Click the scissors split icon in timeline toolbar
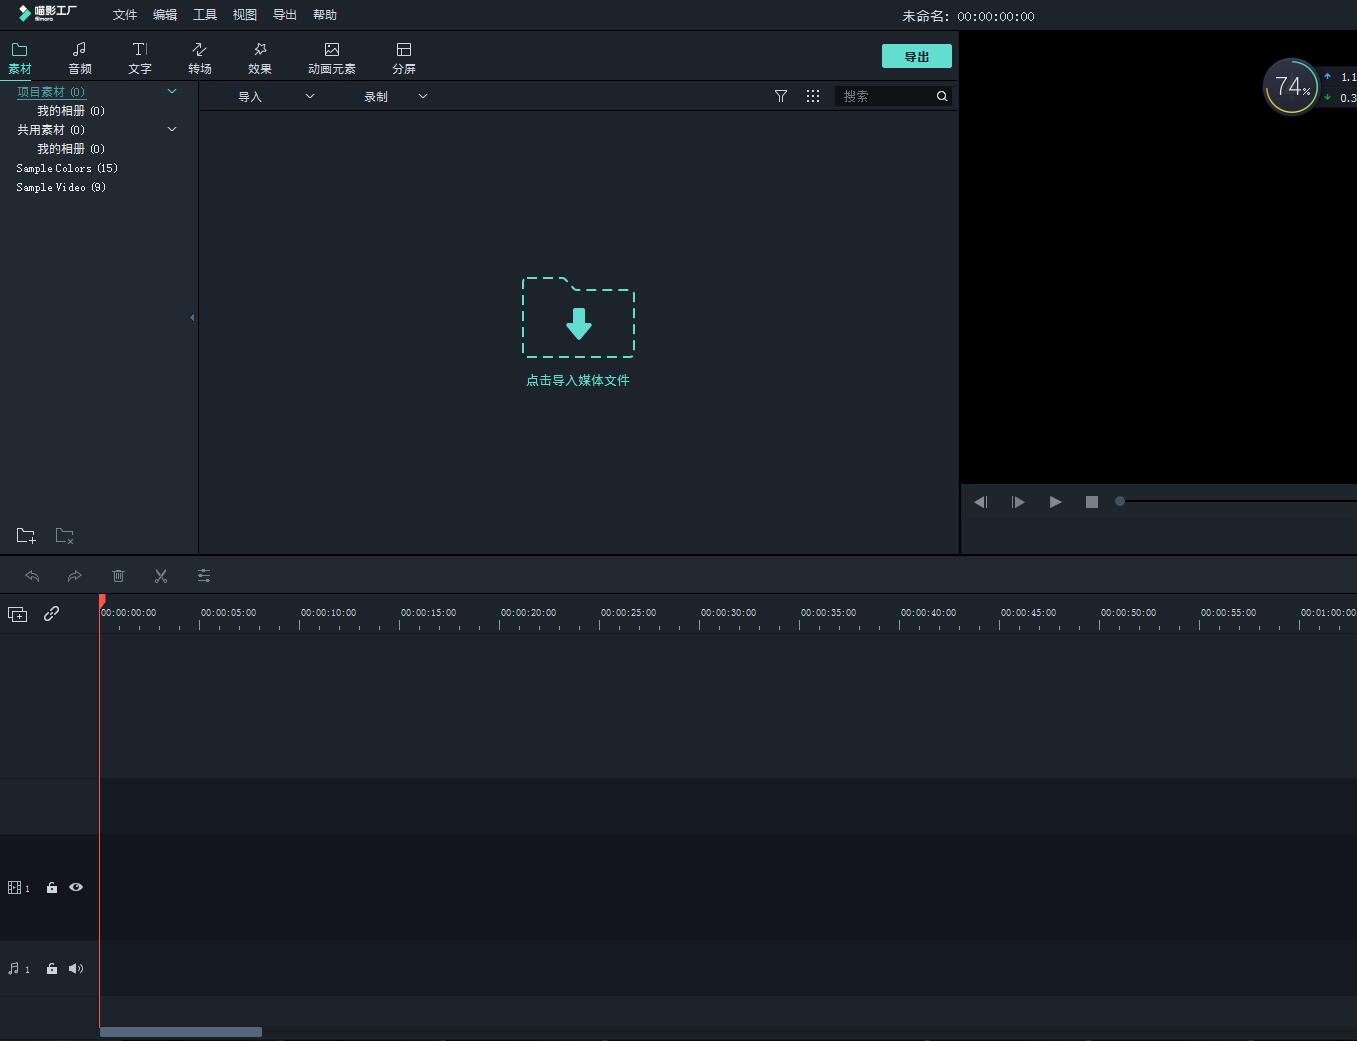This screenshot has width=1357, height=1041. (x=161, y=576)
